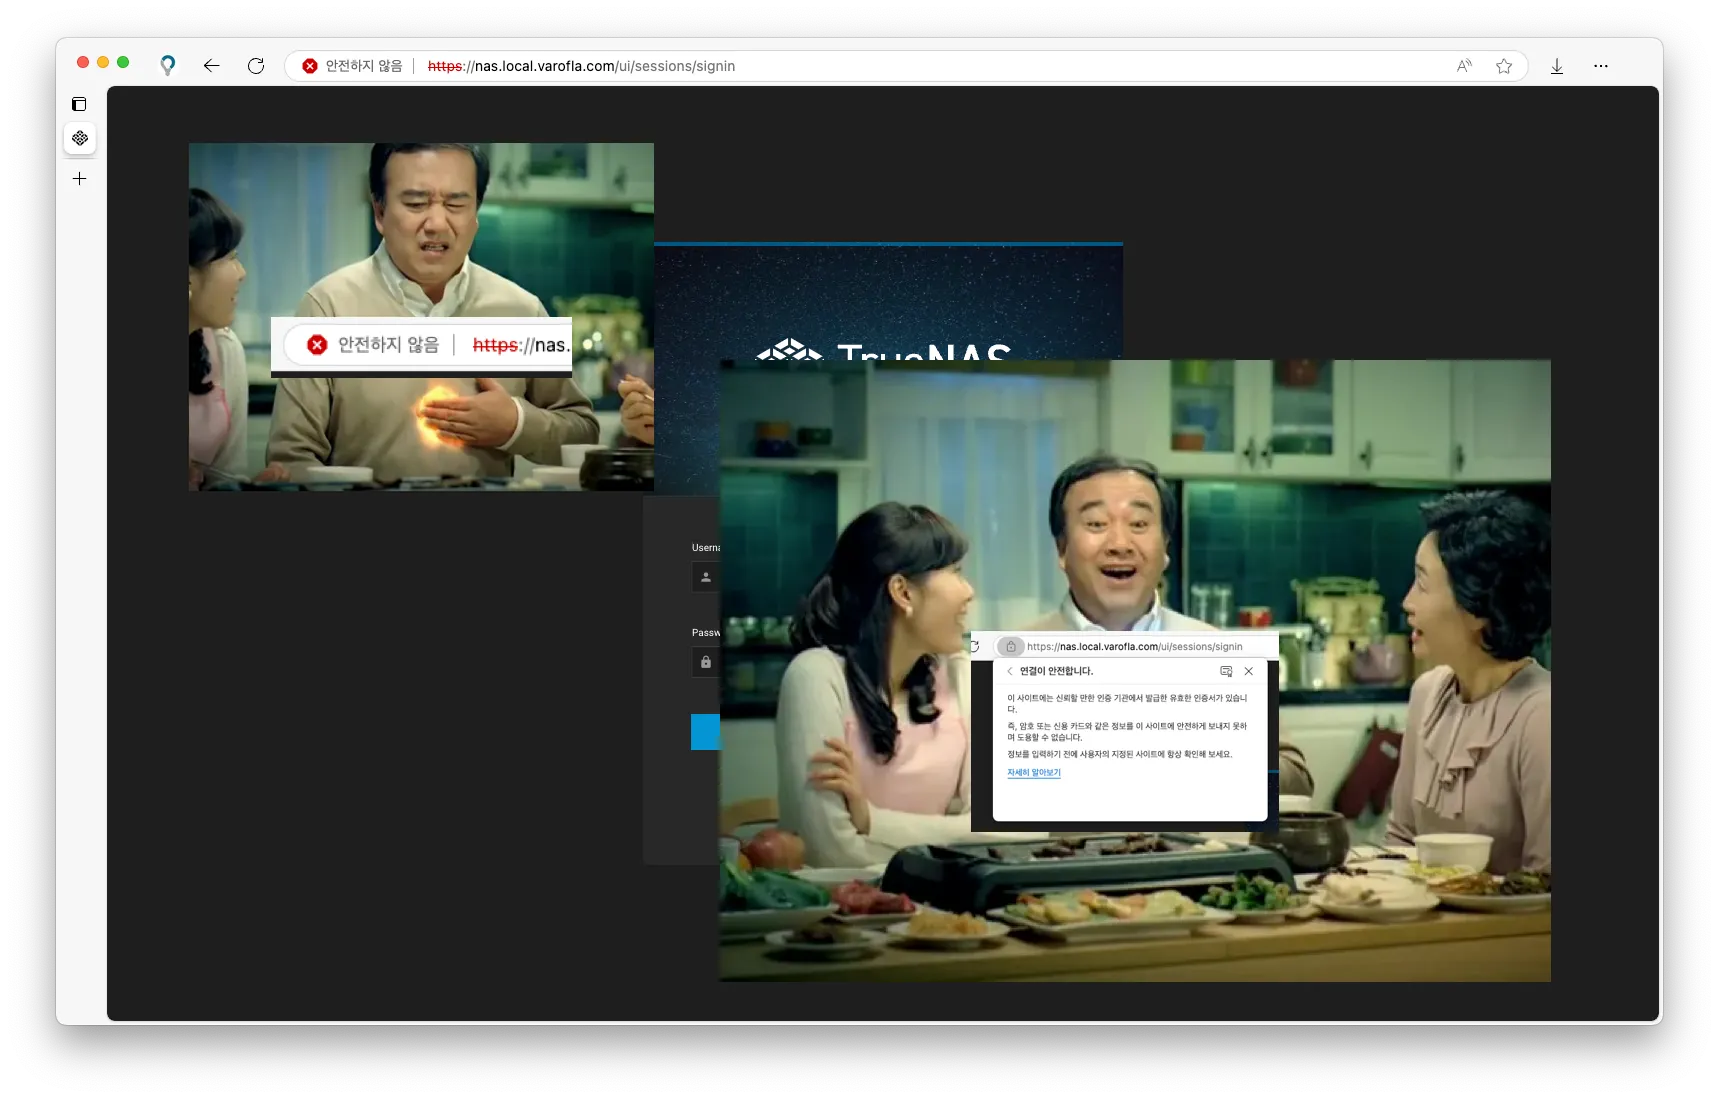1719x1099 pixels.
Task: Select the active TrueNAS tab in the vertical tab bar
Action: [80, 138]
